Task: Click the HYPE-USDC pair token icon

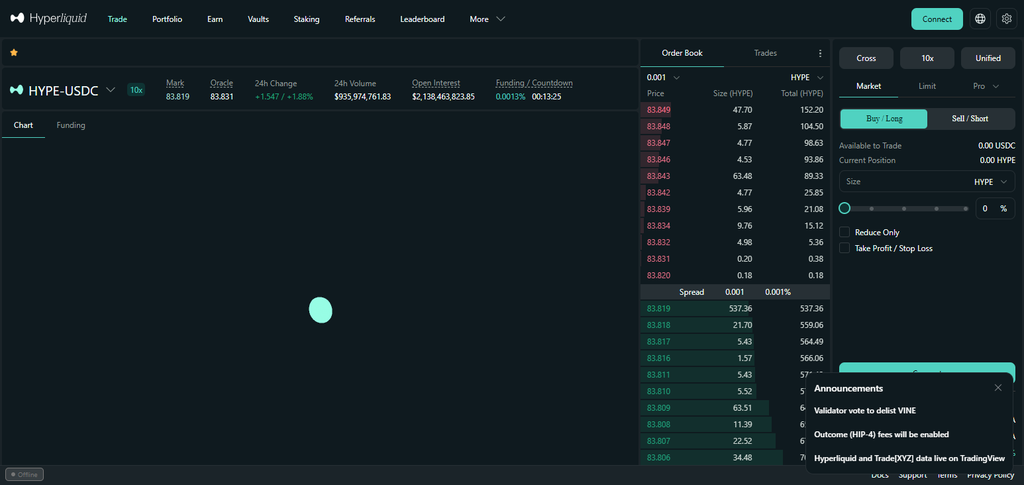Action: [16, 90]
